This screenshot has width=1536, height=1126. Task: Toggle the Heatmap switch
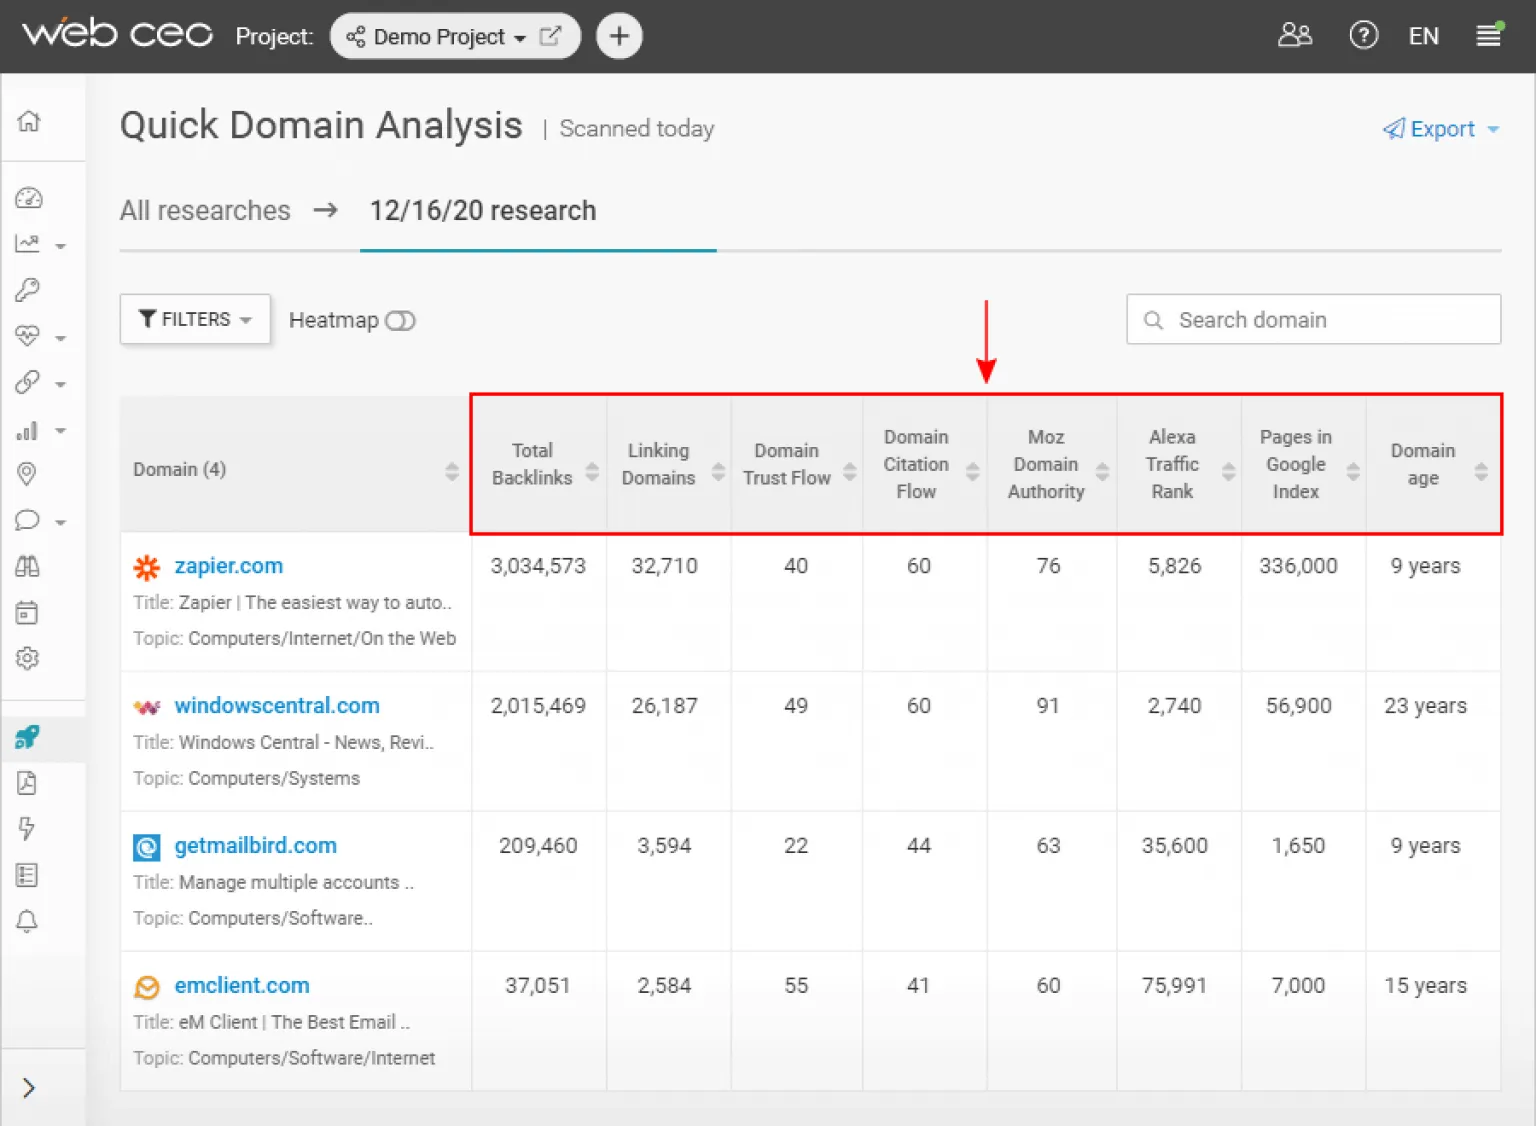[400, 321]
